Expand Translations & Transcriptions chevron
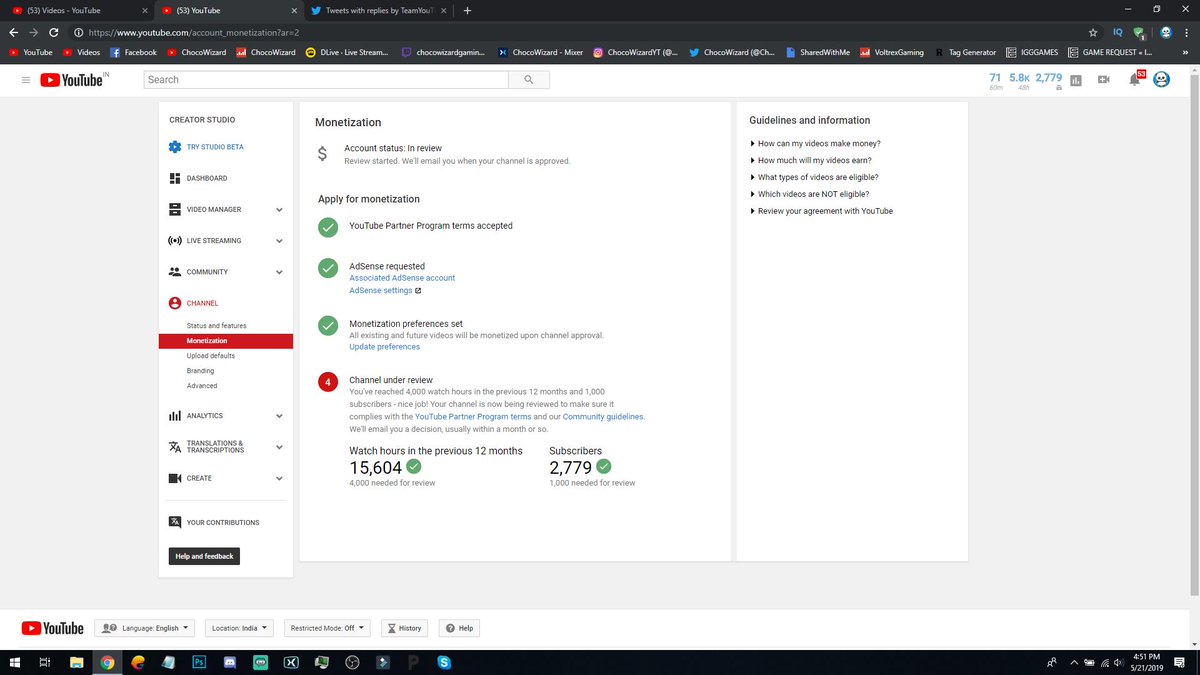Image resolution: width=1200 pixels, height=675 pixels. 279,447
